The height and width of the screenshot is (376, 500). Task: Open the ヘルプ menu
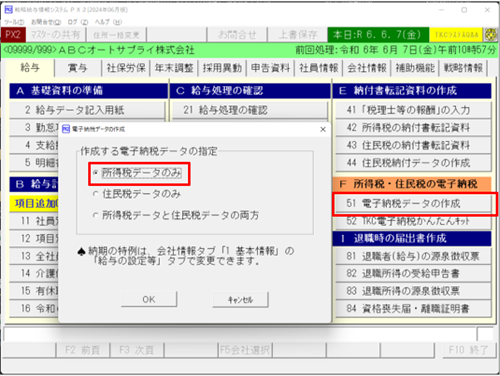pos(108,22)
